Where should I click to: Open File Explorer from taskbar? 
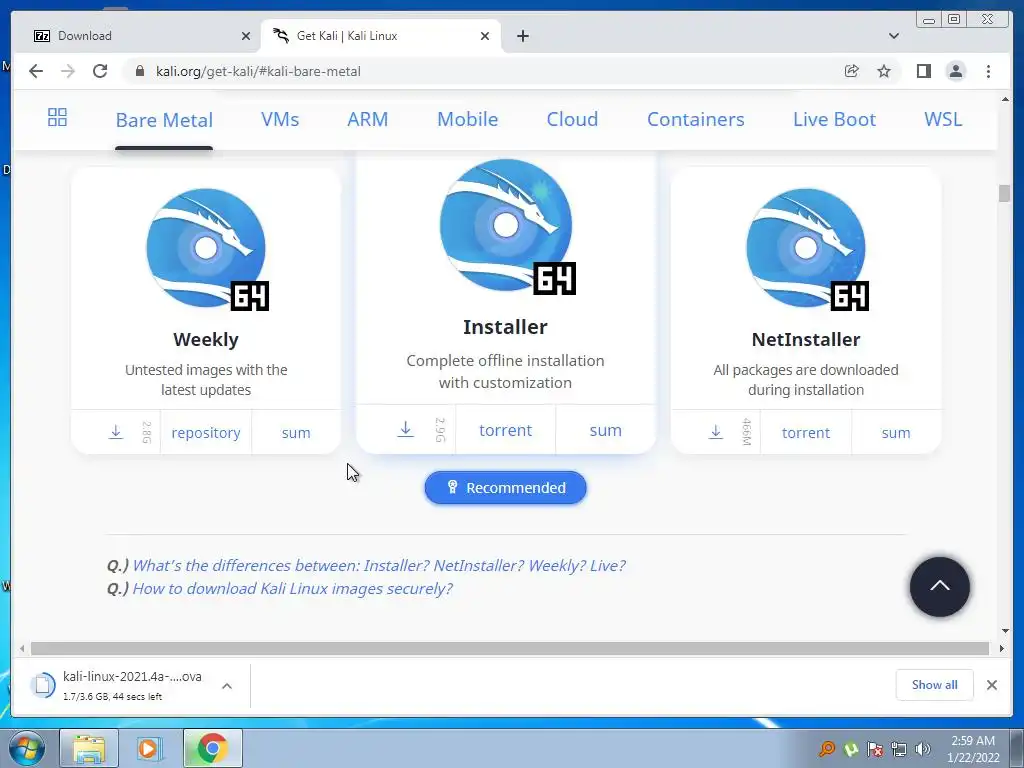89,748
